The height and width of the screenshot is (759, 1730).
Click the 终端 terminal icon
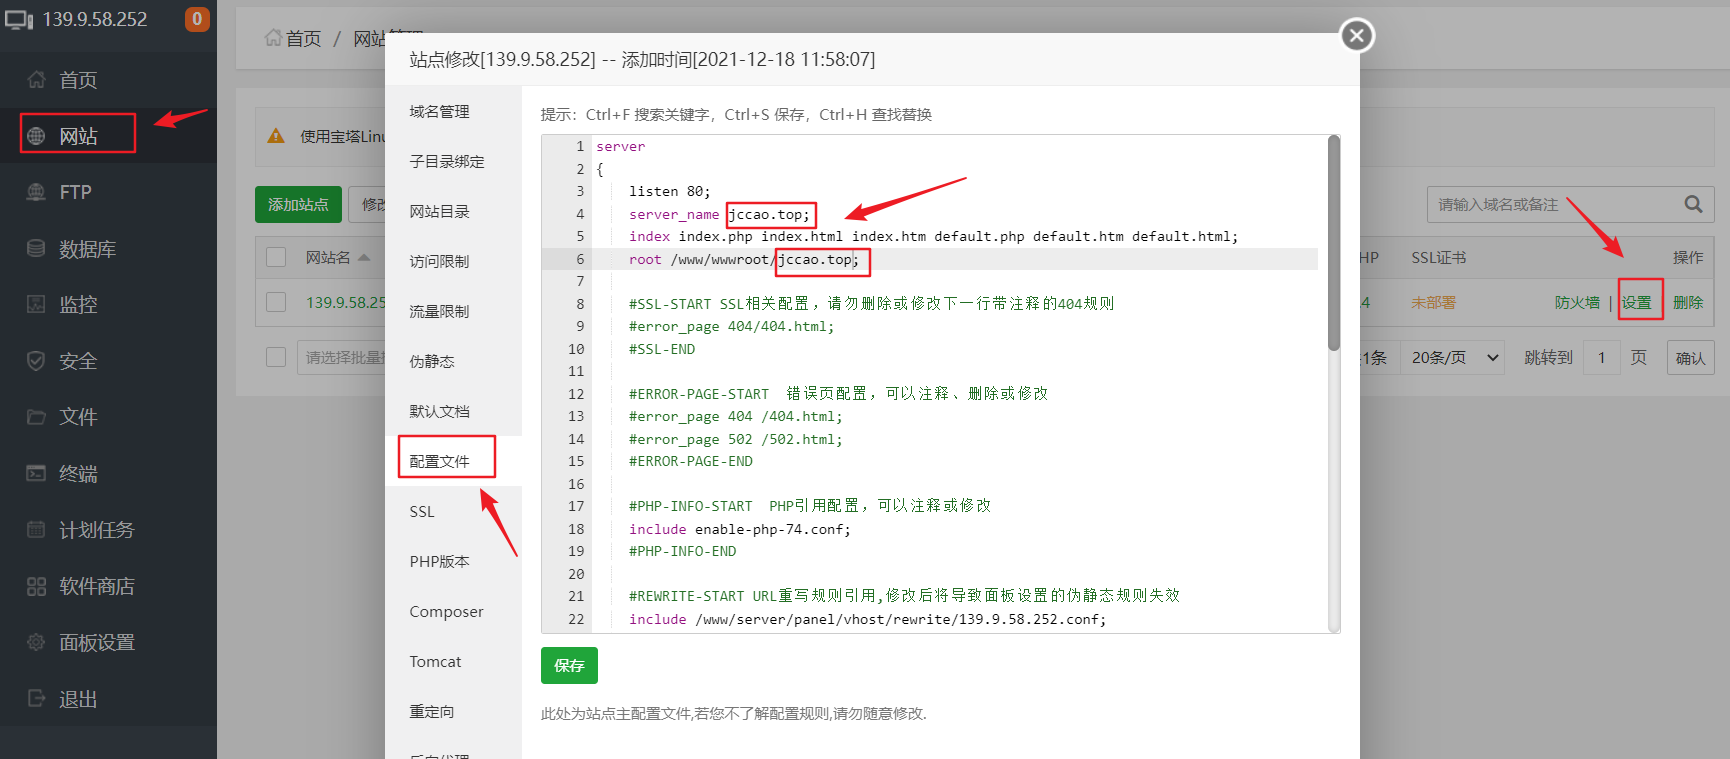36,473
